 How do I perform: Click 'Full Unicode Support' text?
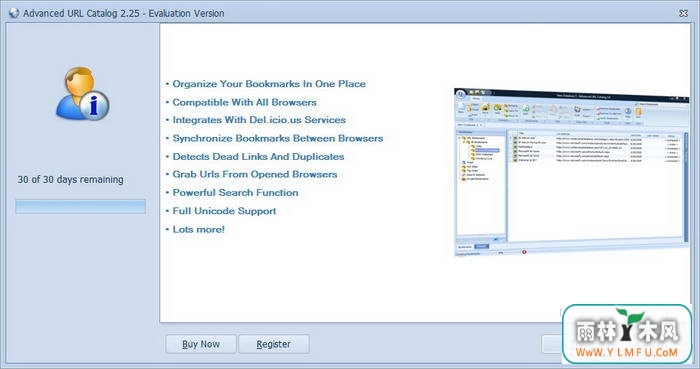224,211
